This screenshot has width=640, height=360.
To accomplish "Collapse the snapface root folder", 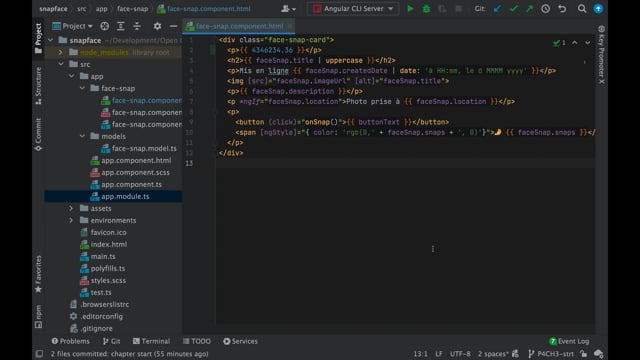I will pyautogui.click(x=51, y=40).
